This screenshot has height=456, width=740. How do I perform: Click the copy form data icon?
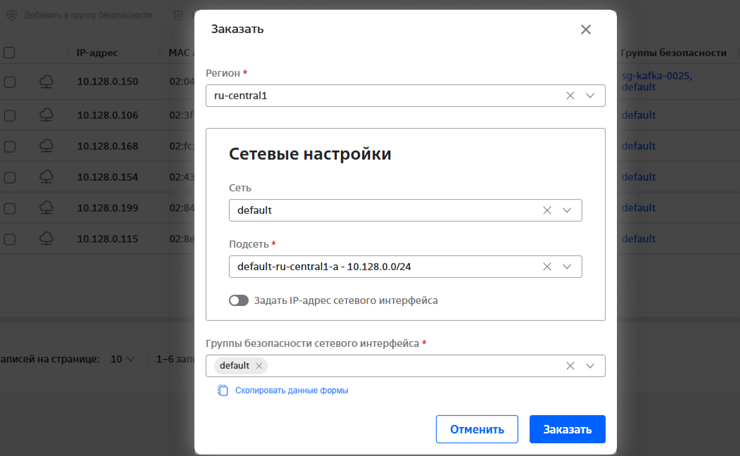[x=223, y=390]
